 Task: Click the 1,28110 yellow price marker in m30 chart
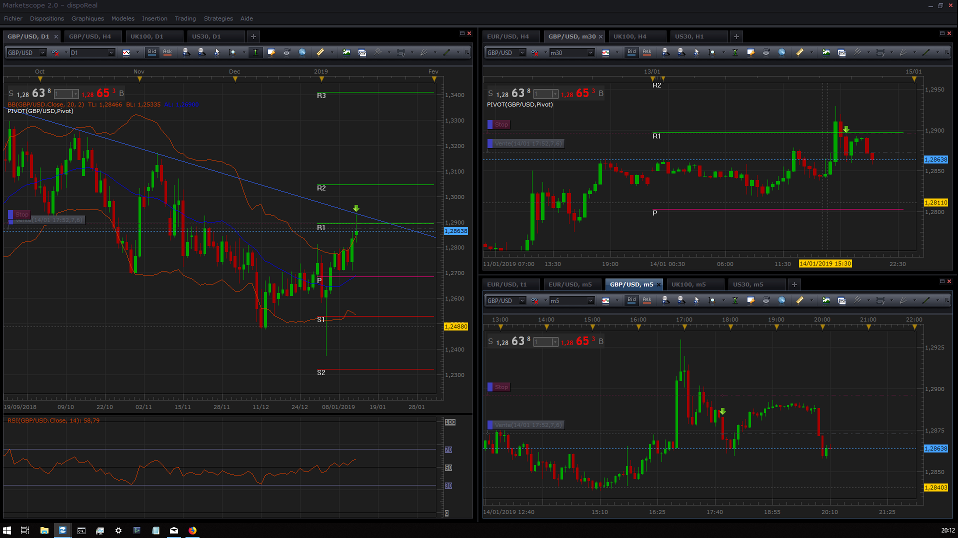(935, 202)
